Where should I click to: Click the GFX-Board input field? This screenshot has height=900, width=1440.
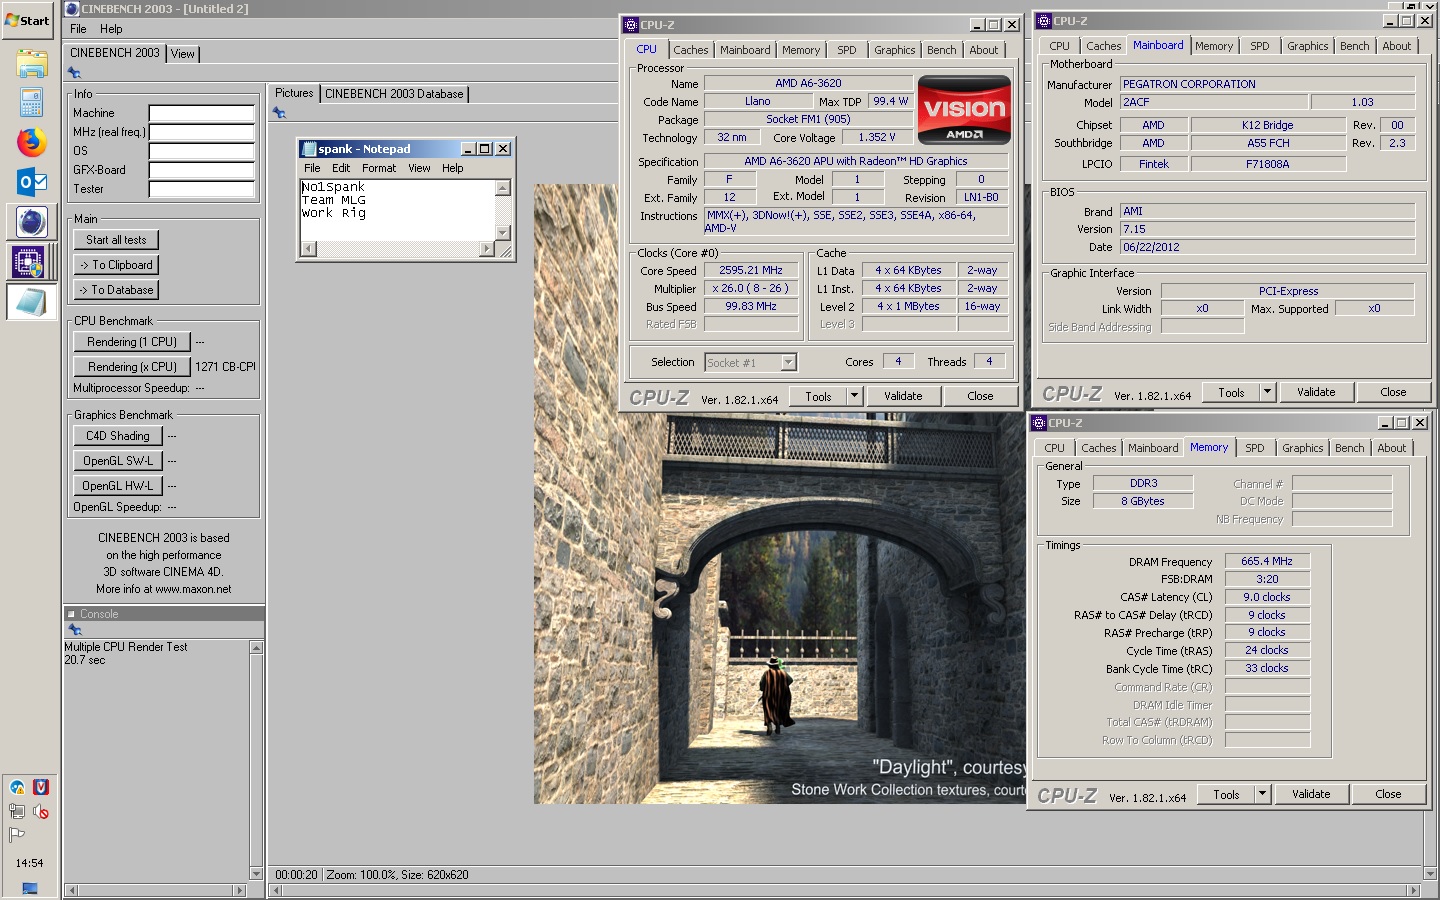[x=201, y=170]
